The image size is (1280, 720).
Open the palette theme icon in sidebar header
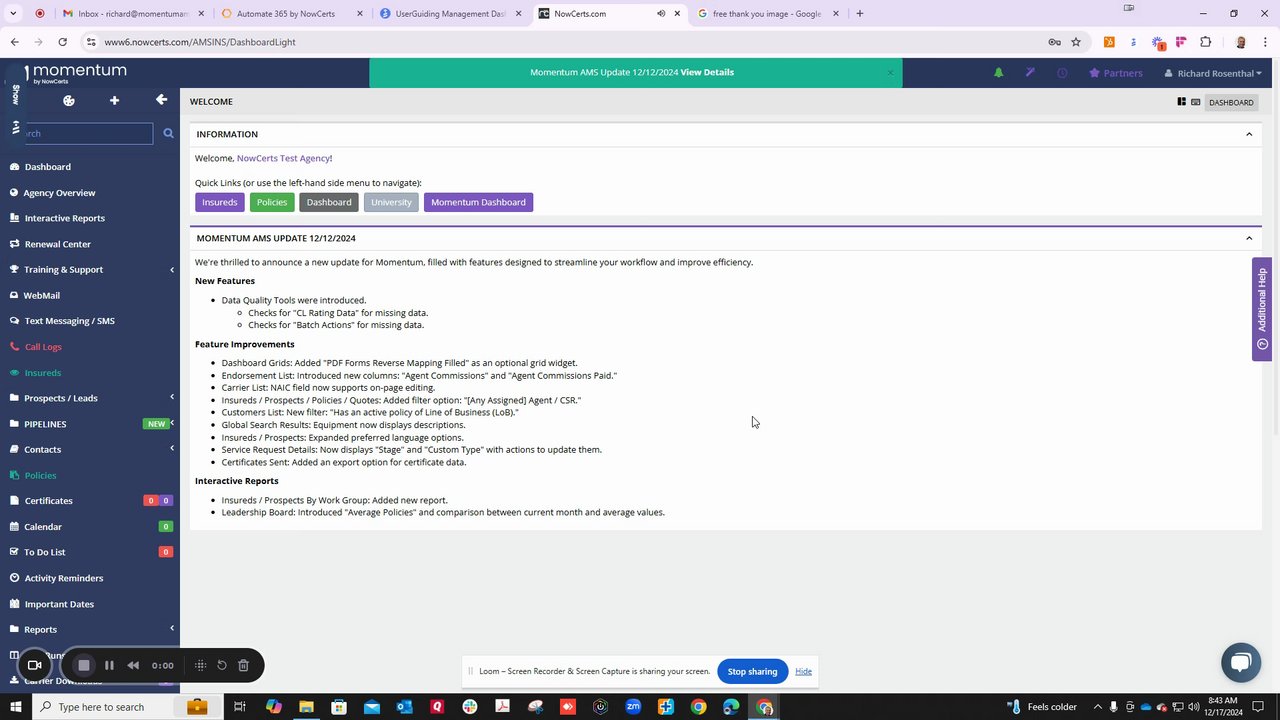pos(68,100)
